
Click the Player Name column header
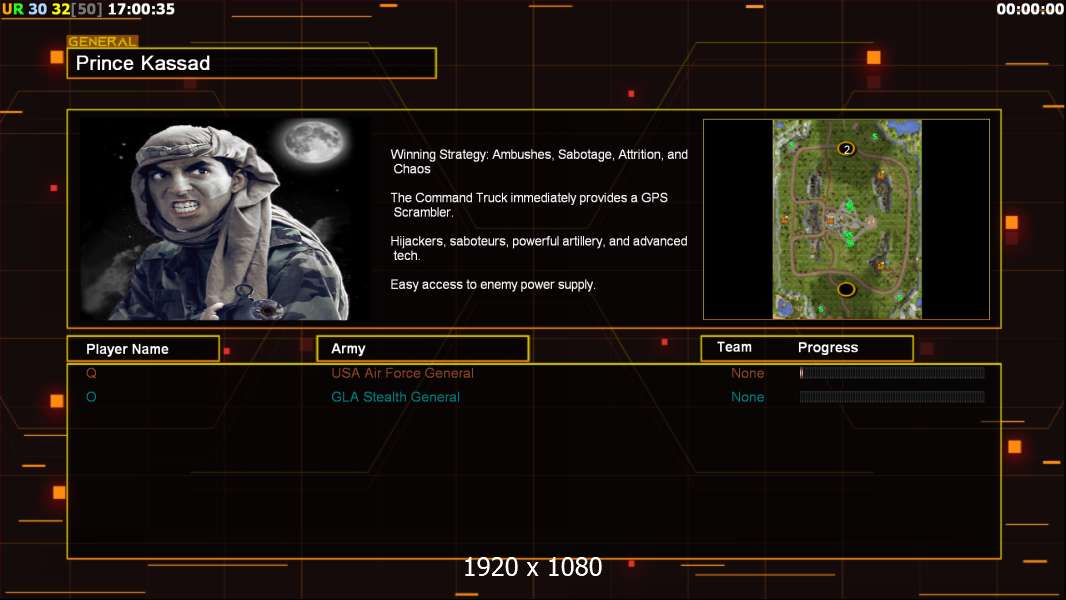[143, 349]
